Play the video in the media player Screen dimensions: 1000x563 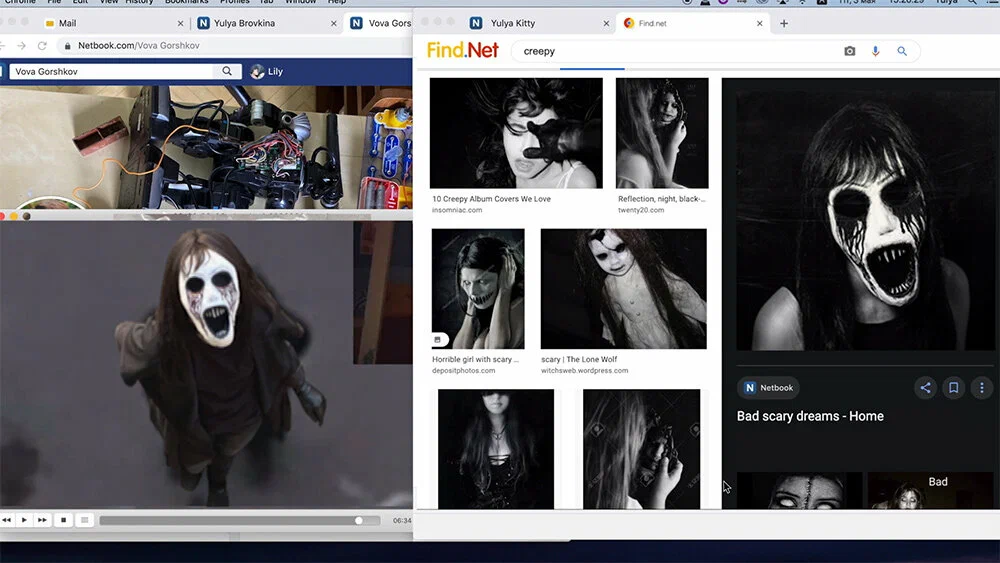[24, 520]
